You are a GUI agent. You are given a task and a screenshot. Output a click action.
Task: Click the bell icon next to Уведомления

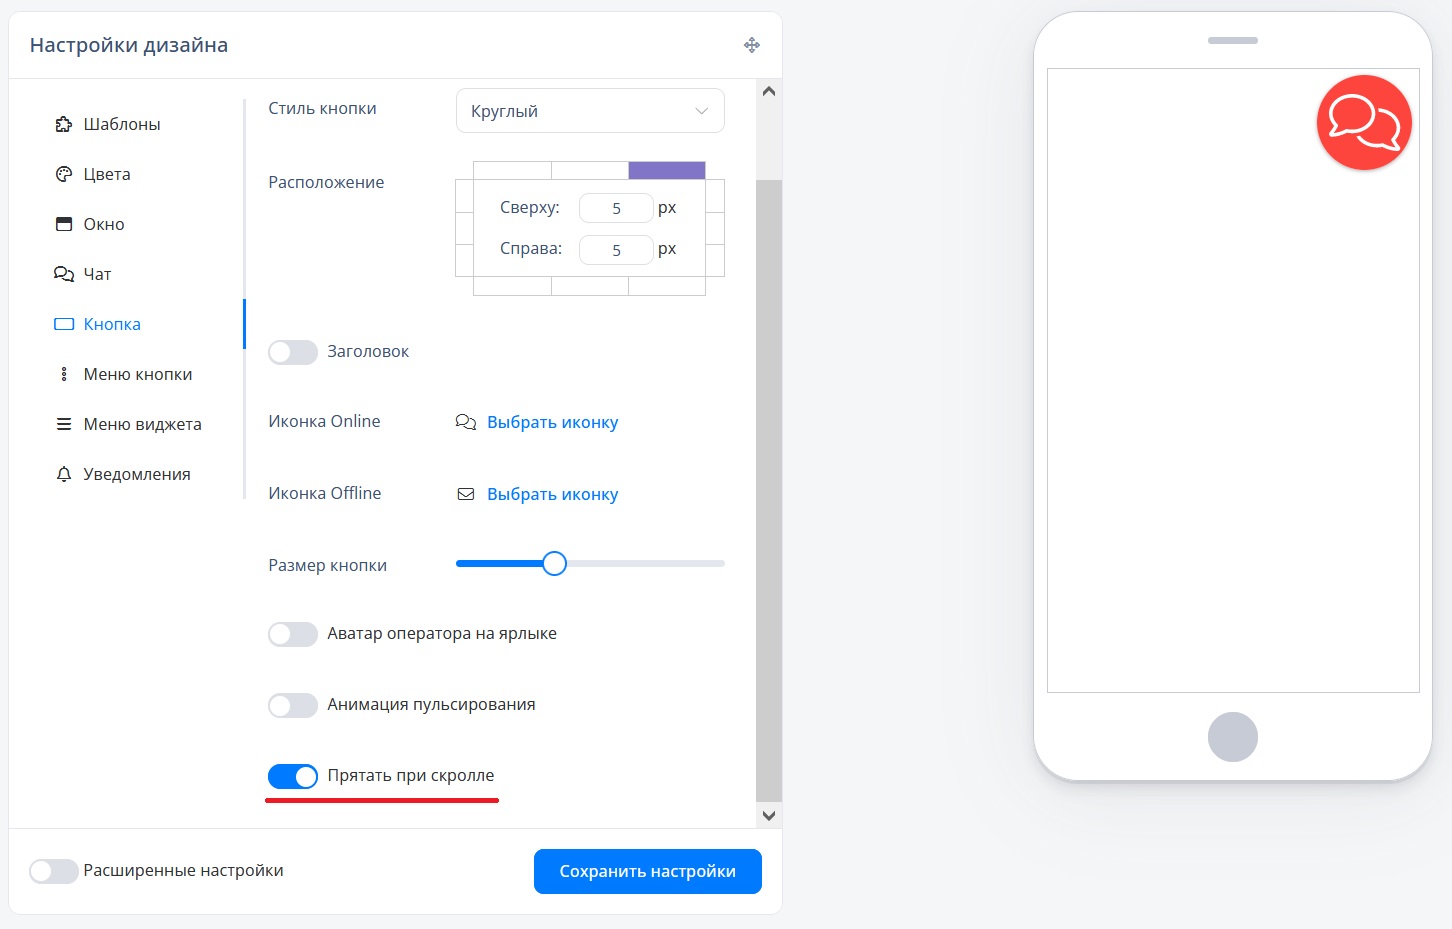point(64,474)
